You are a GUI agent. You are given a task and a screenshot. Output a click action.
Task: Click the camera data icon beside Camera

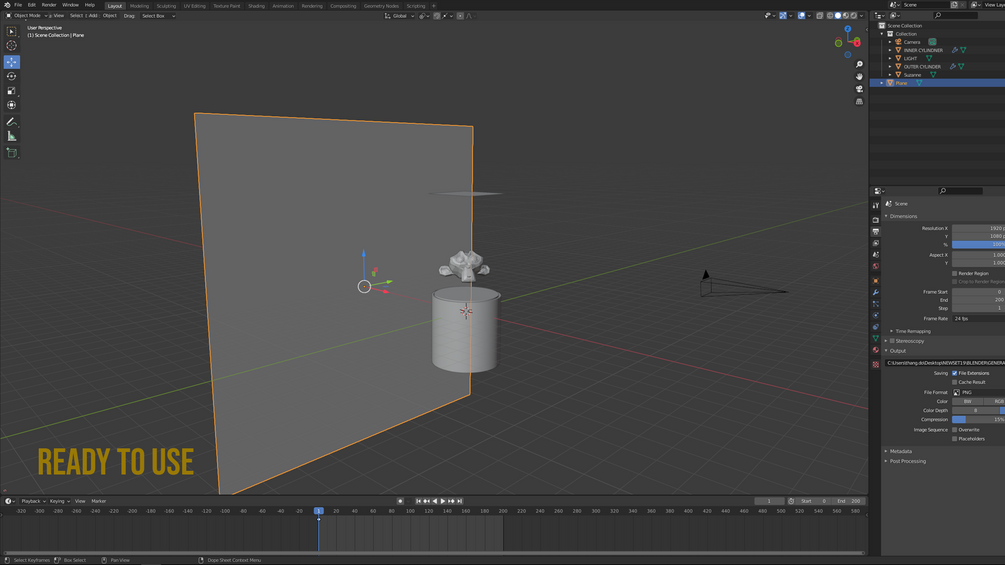[x=933, y=42]
